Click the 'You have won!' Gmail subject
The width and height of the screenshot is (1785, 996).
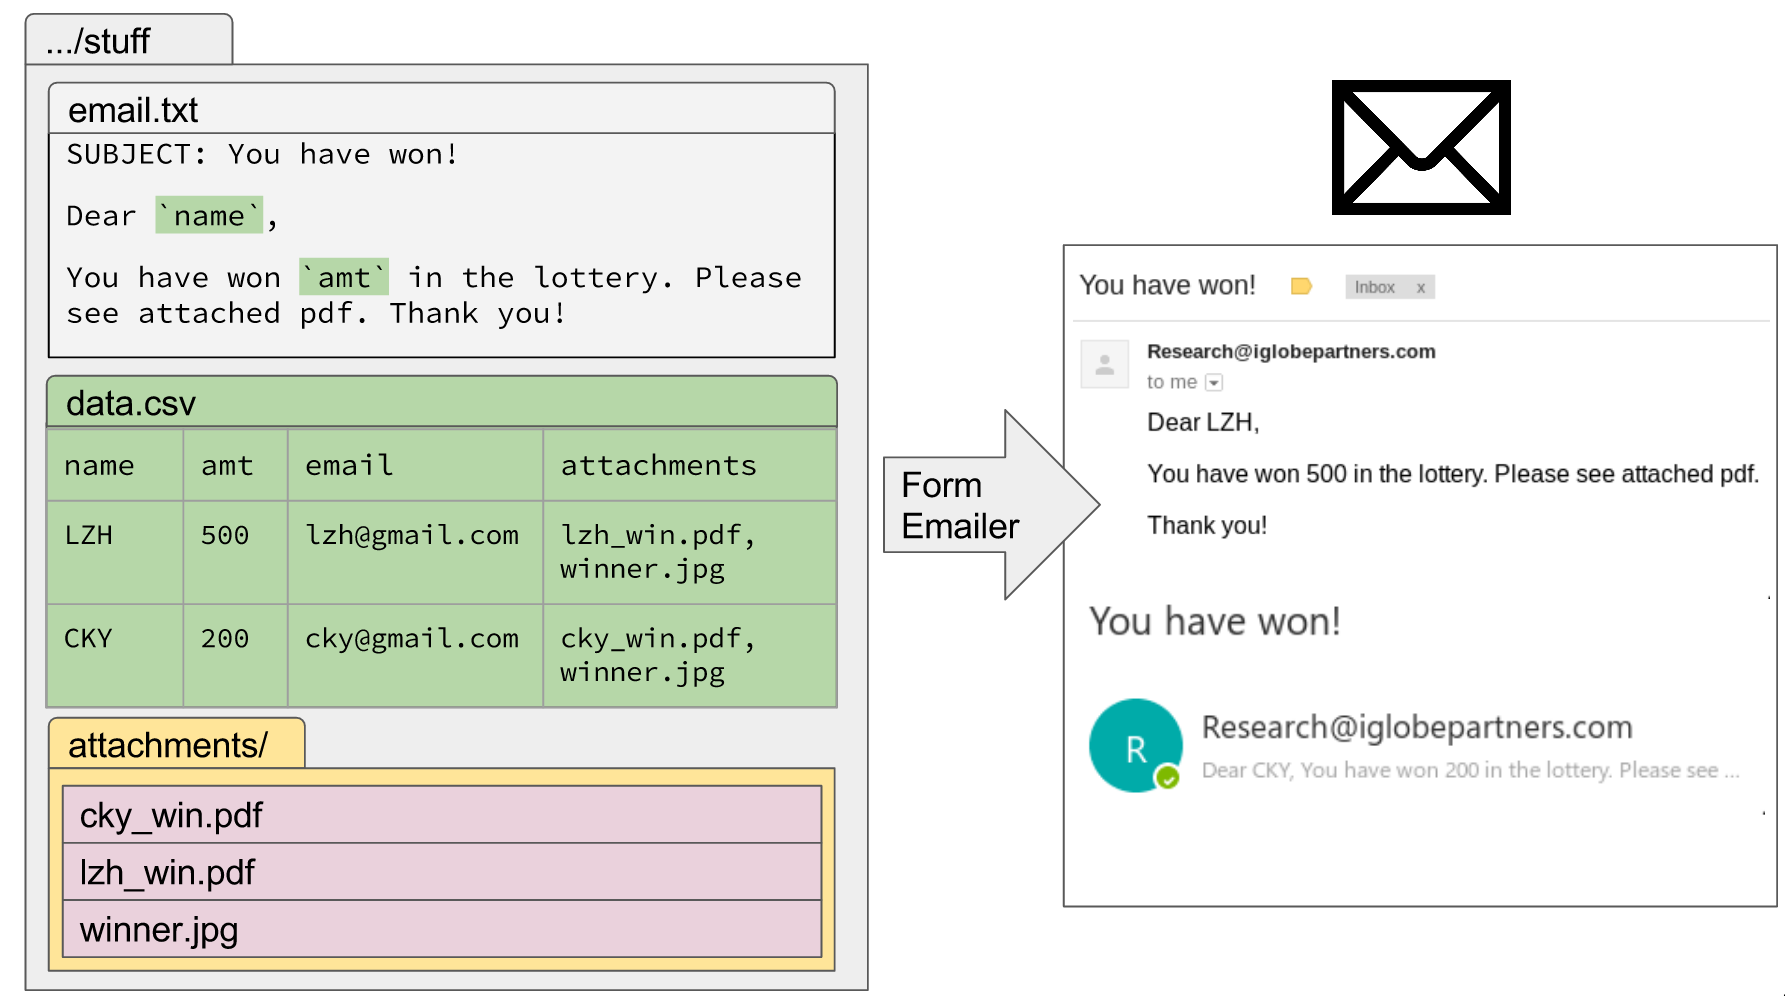tap(1167, 285)
